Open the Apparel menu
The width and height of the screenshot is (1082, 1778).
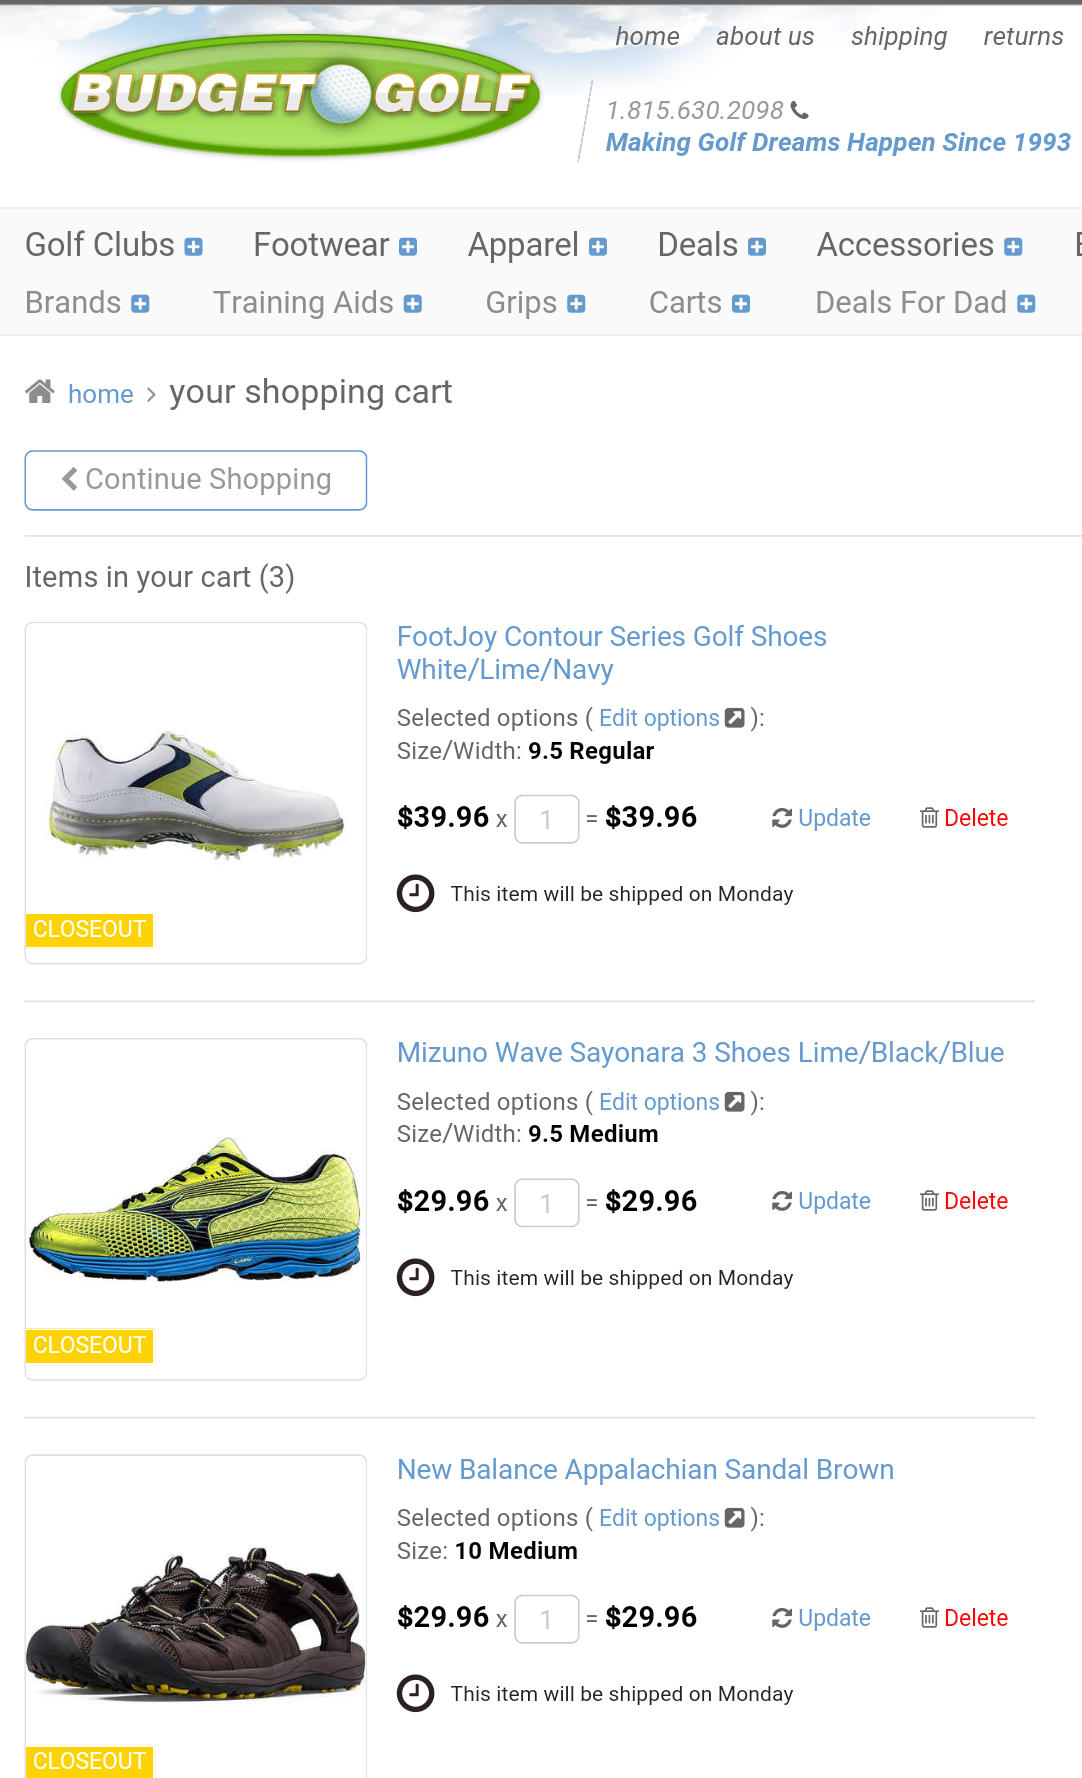(523, 245)
